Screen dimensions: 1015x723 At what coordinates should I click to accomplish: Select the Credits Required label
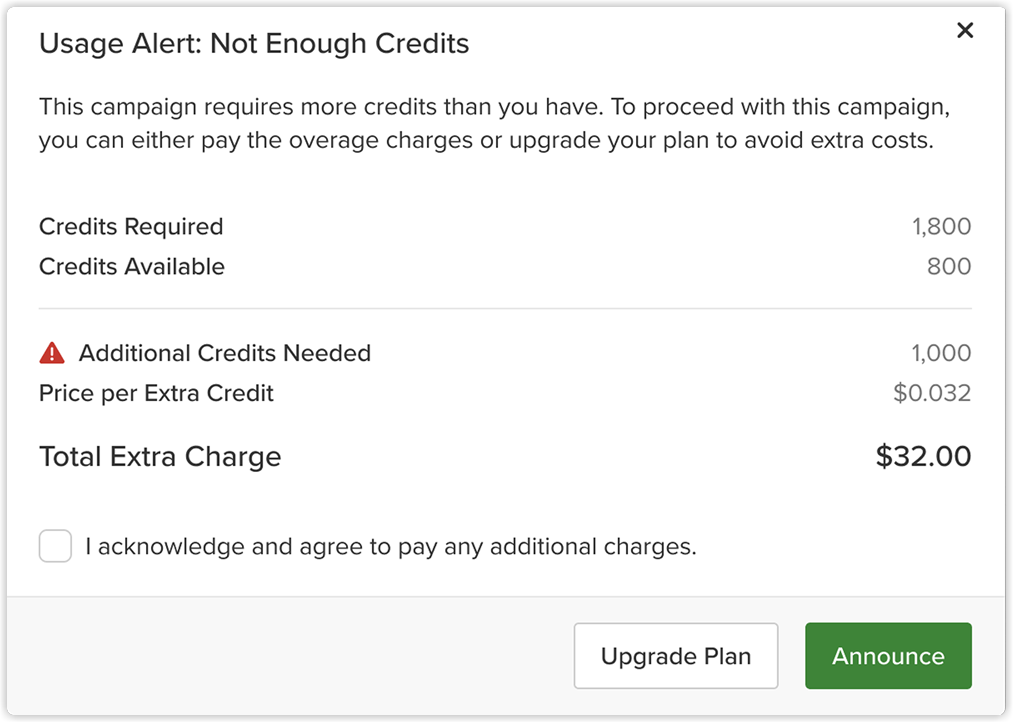pyautogui.click(x=131, y=227)
